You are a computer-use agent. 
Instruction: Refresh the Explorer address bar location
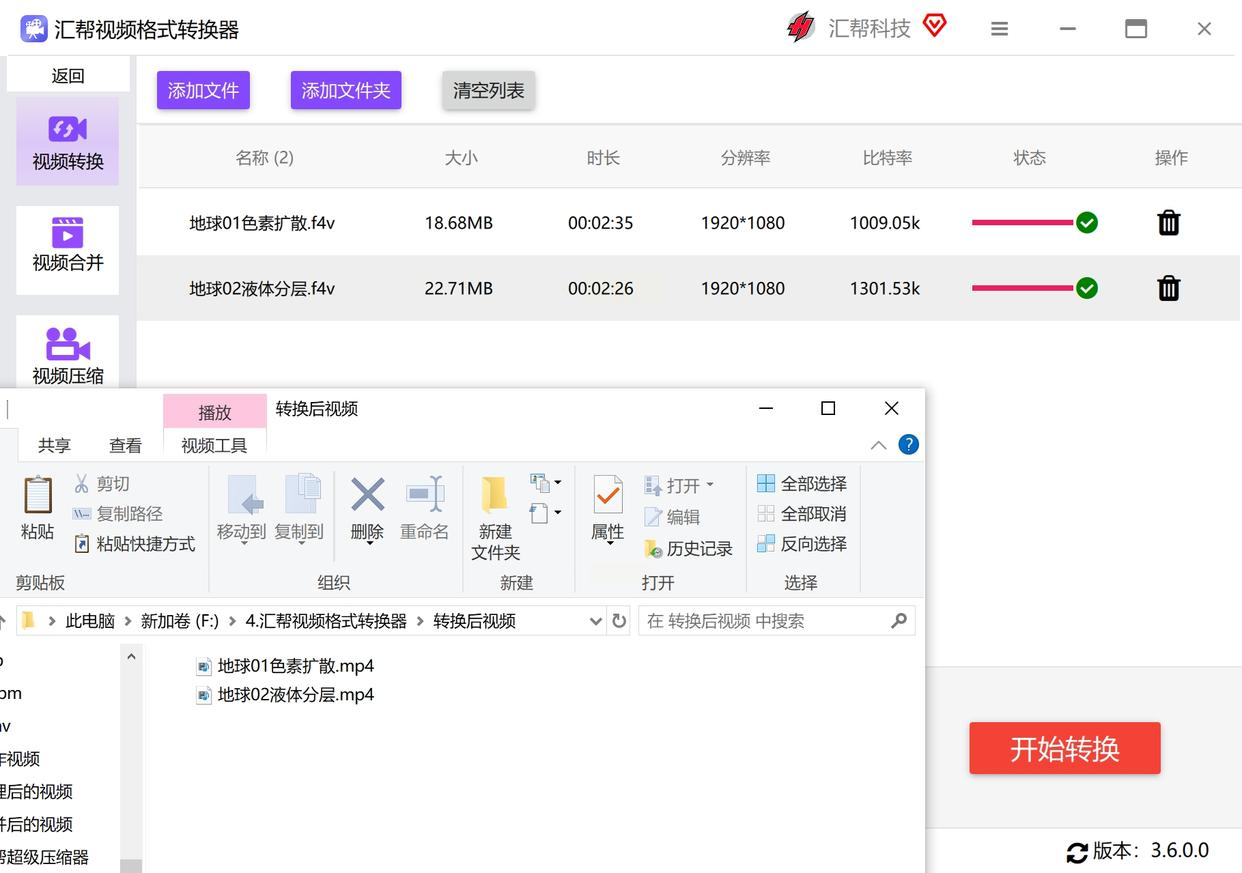tap(619, 621)
